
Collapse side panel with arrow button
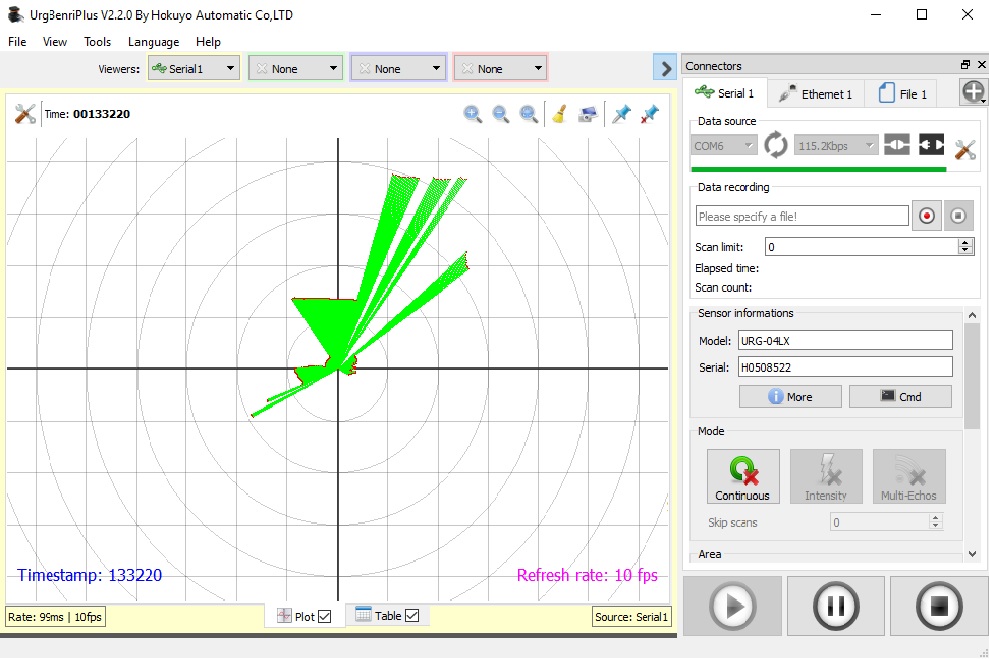(665, 67)
